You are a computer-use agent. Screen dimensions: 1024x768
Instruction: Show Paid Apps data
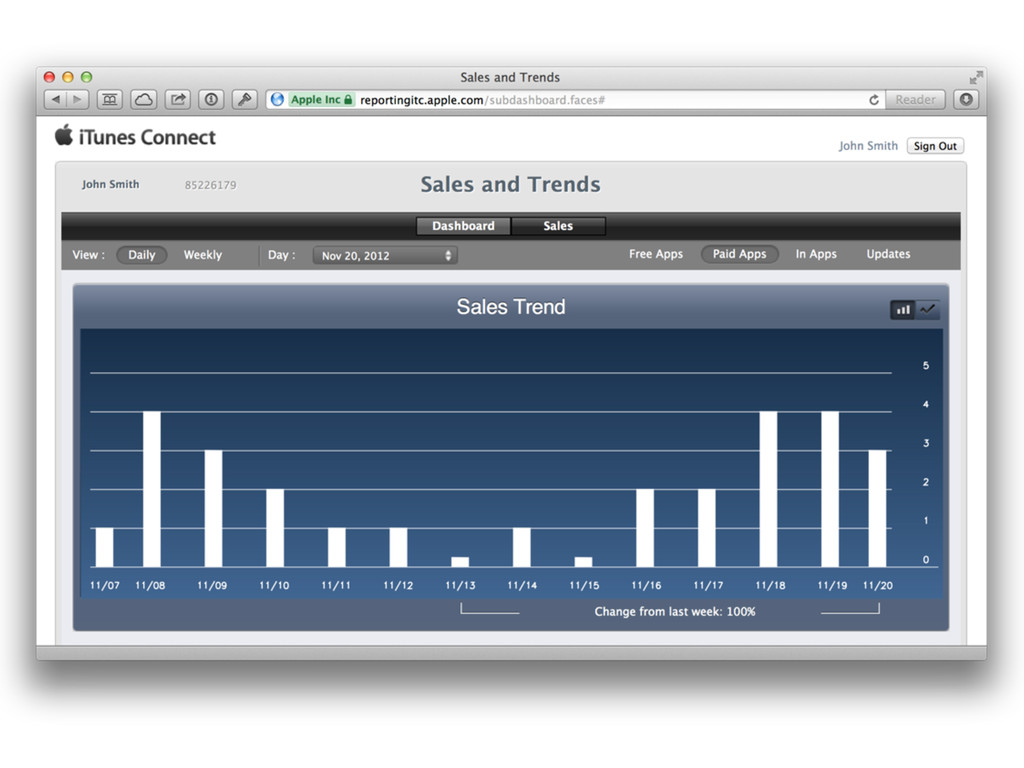click(x=739, y=254)
